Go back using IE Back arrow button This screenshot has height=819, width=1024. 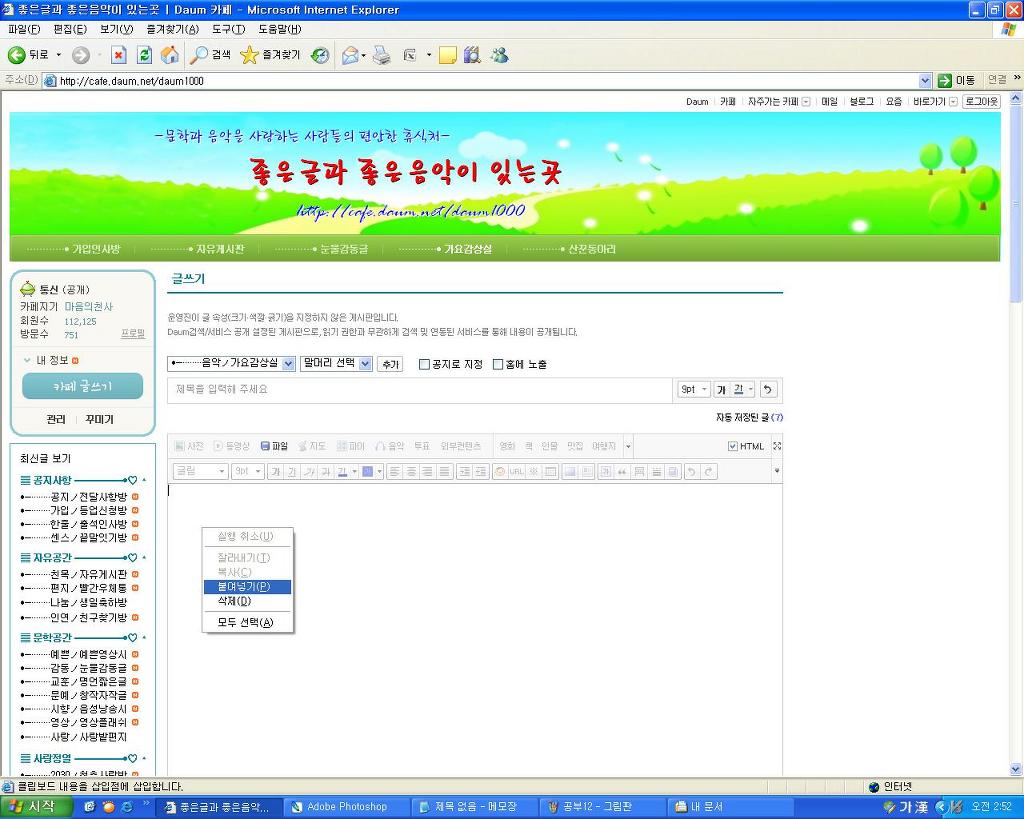tap(27, 56)
